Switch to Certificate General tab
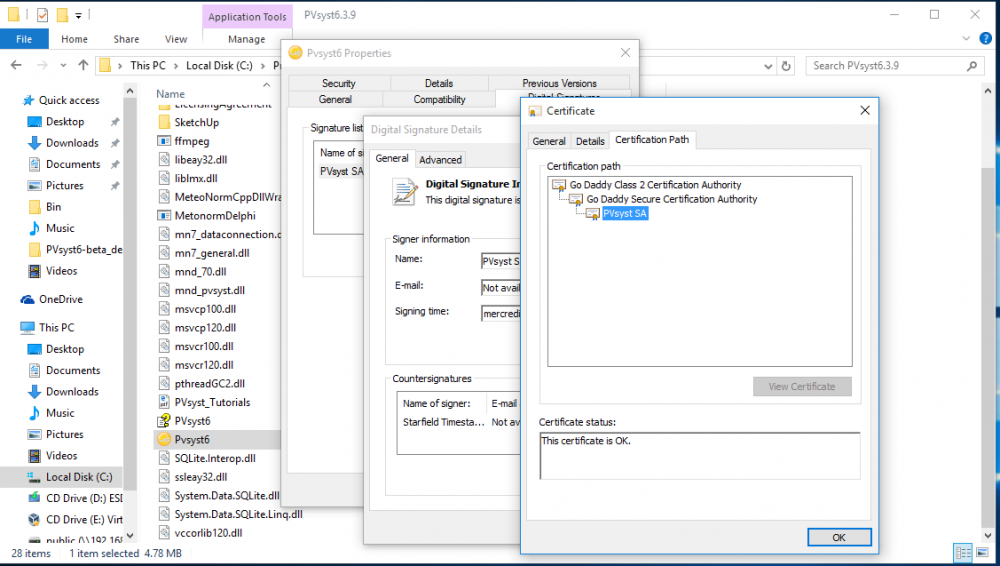 click(548, 141)
